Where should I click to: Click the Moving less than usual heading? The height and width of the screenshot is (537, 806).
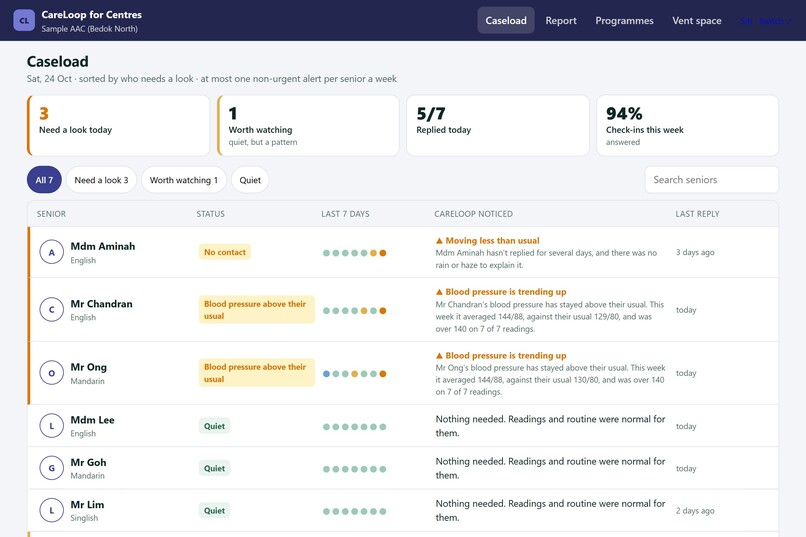tap(492, 240)
